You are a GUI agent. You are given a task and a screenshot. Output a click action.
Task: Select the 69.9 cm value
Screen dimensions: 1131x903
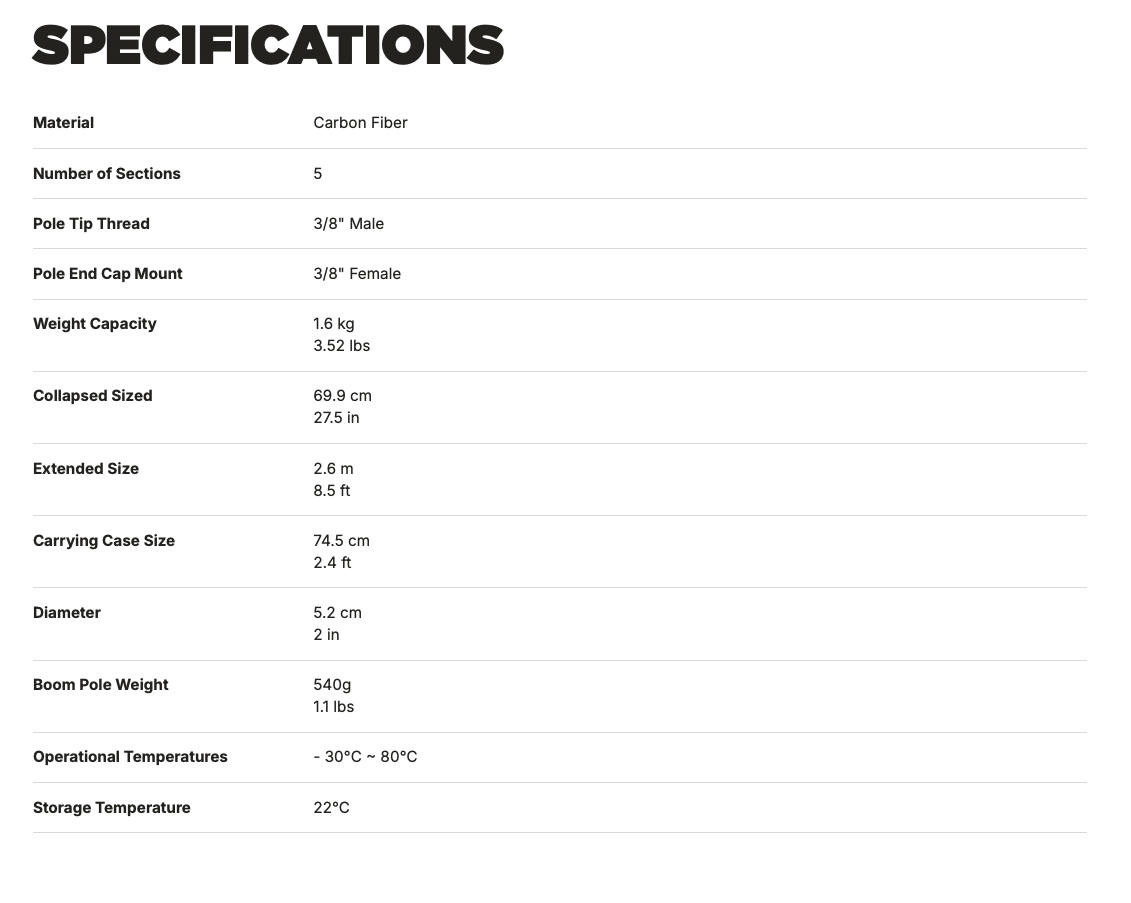[343, 396]
